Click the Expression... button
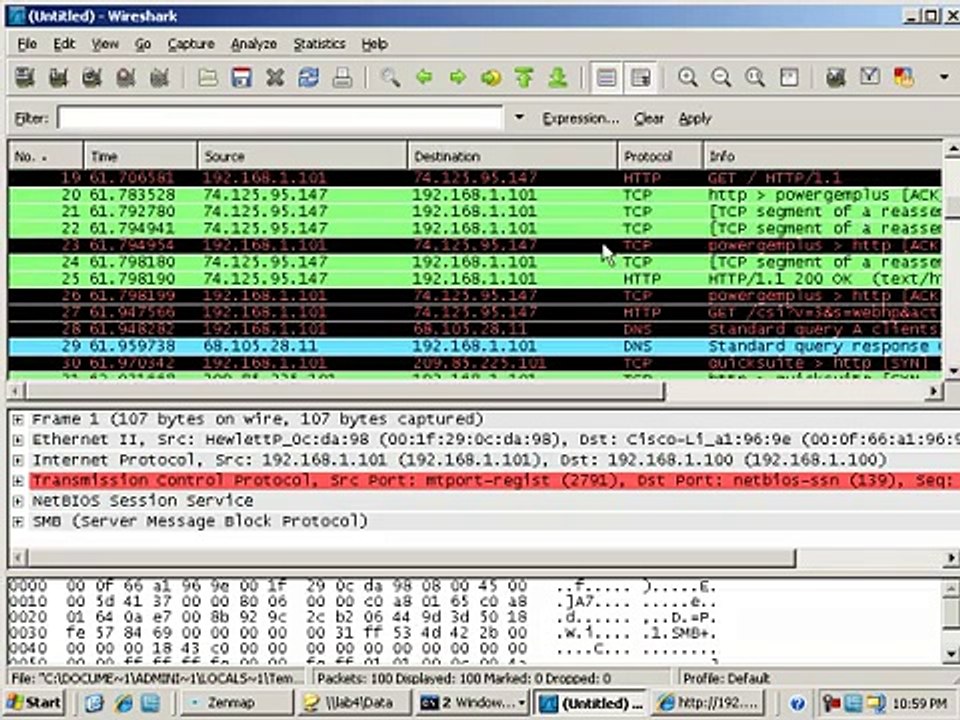960x720 pixels. pyautogui.click(x=580, y=118)
